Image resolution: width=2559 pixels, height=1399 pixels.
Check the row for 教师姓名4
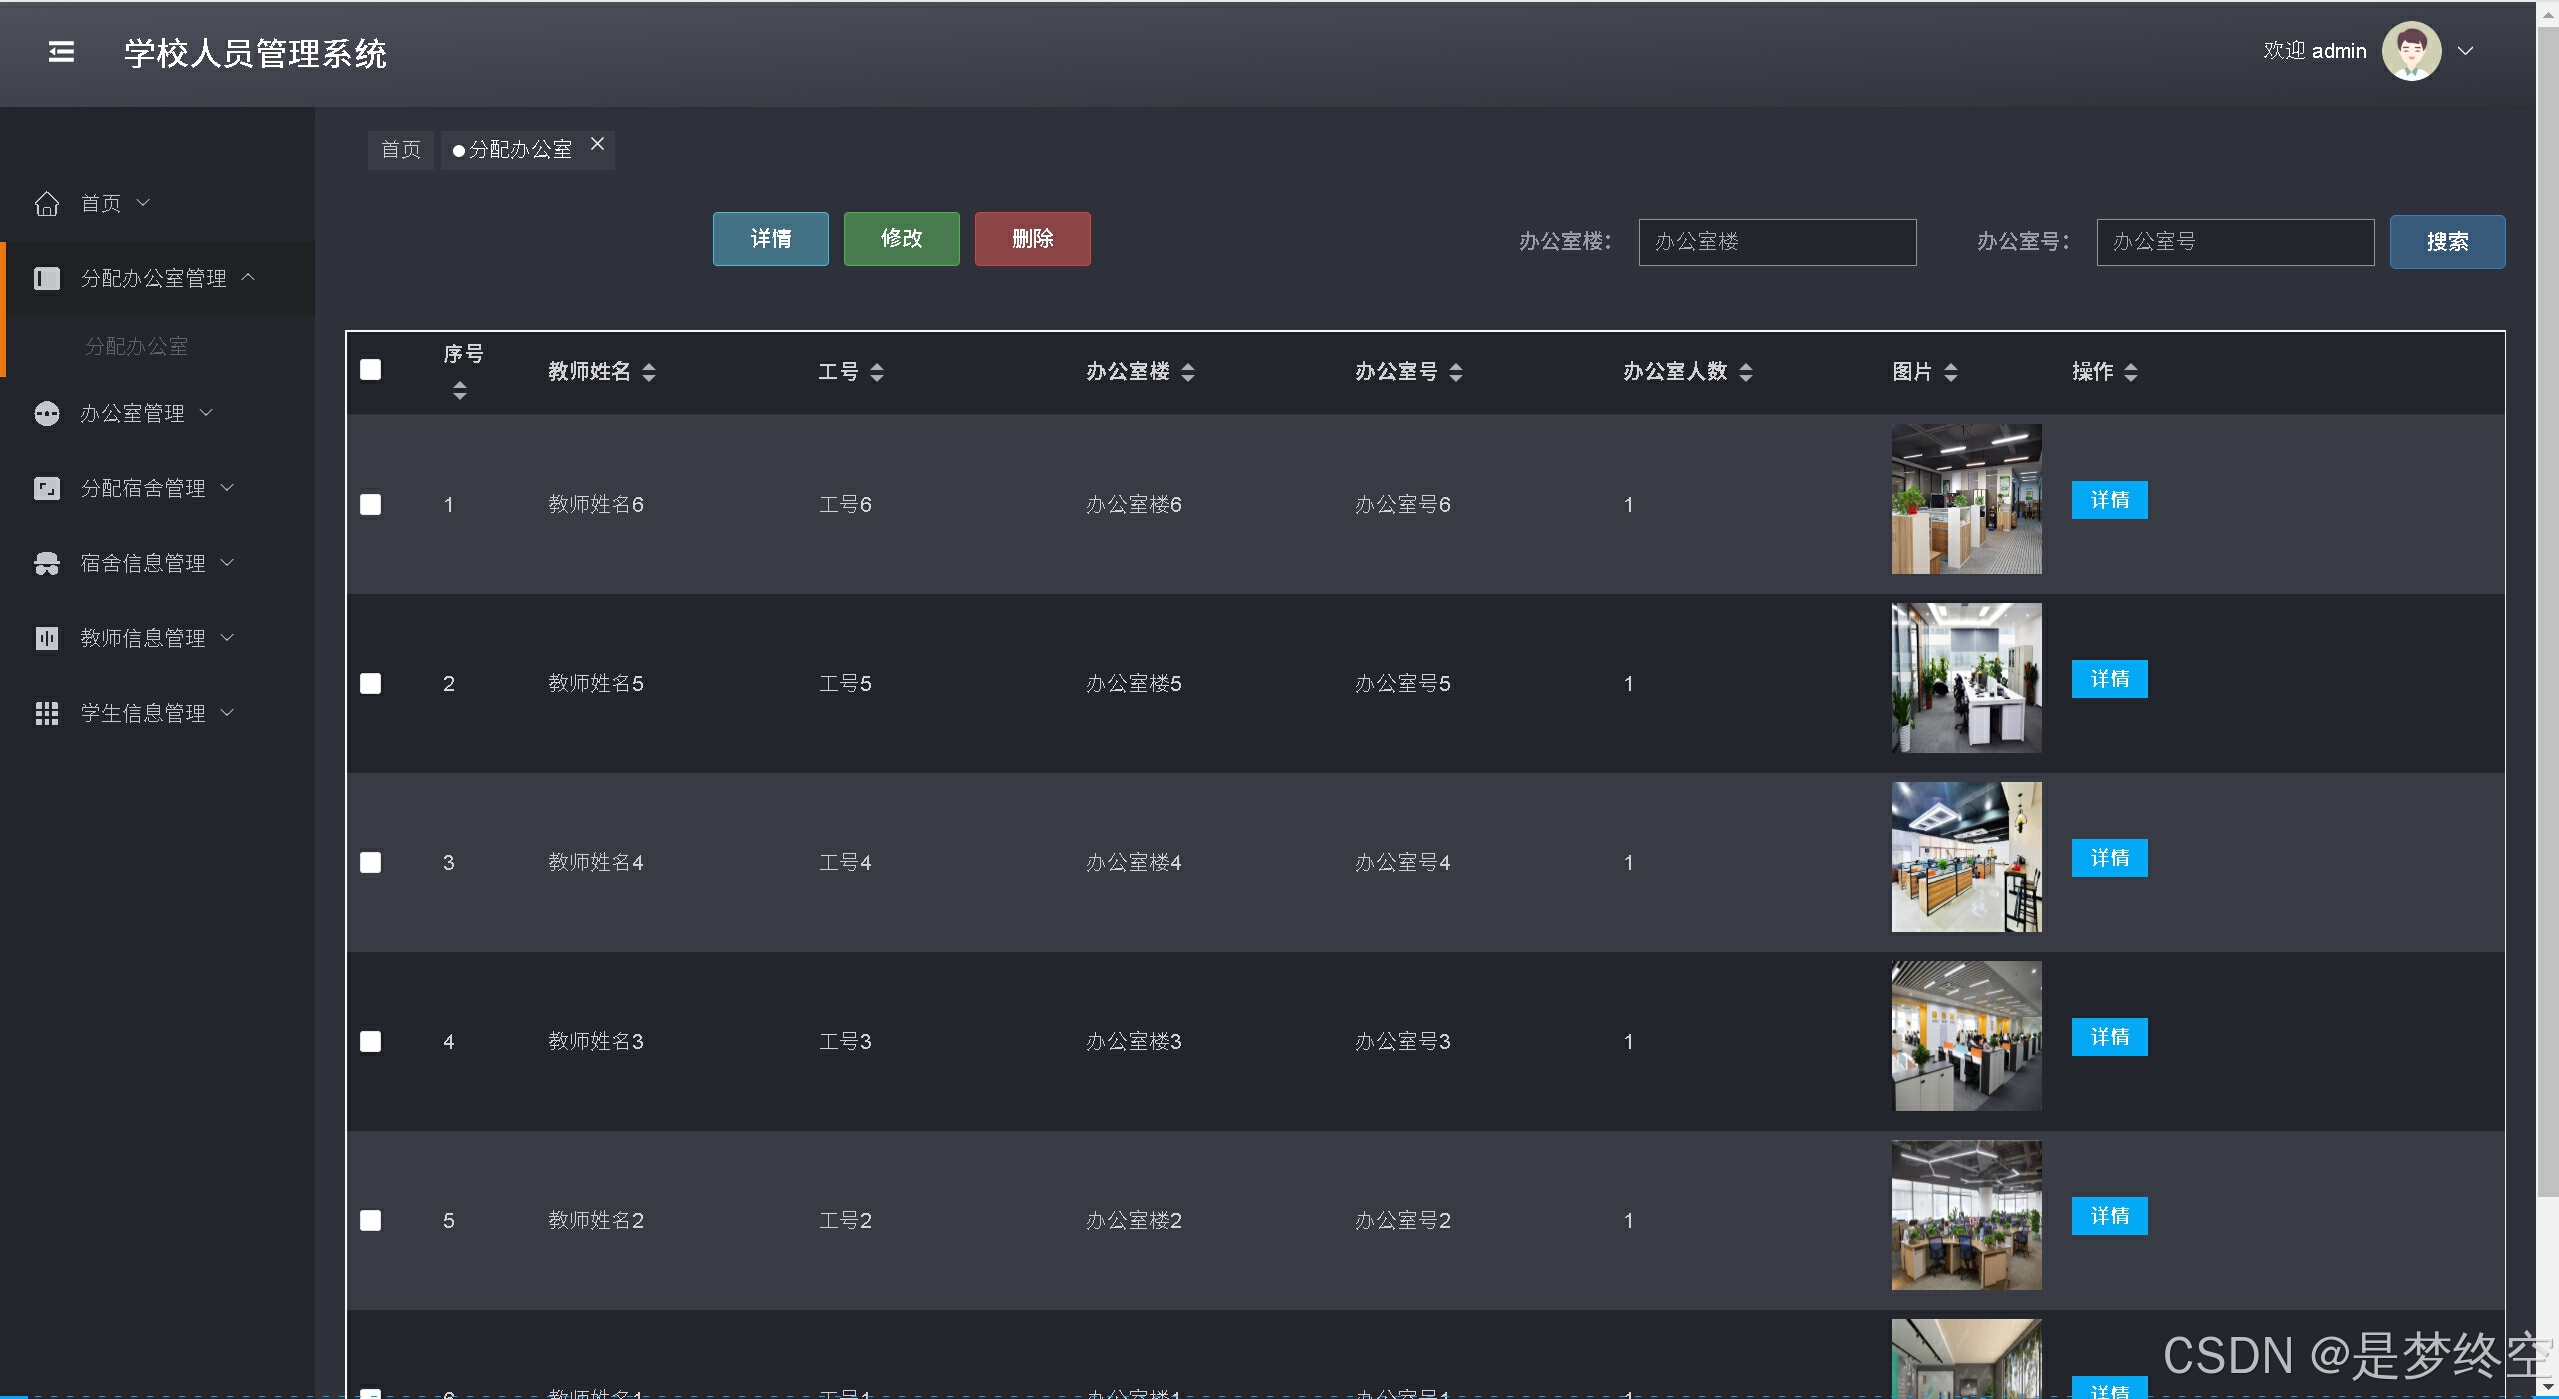[x=370, y=862]
